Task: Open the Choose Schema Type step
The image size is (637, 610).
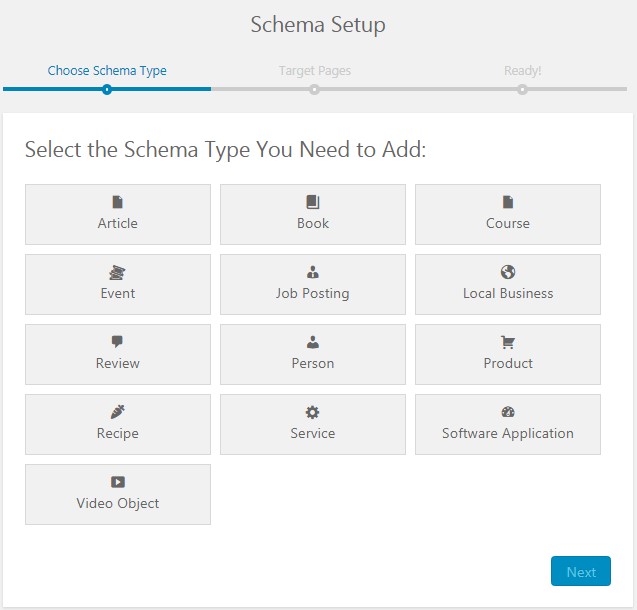Action: pyautogui.click(x=107, y=71)
